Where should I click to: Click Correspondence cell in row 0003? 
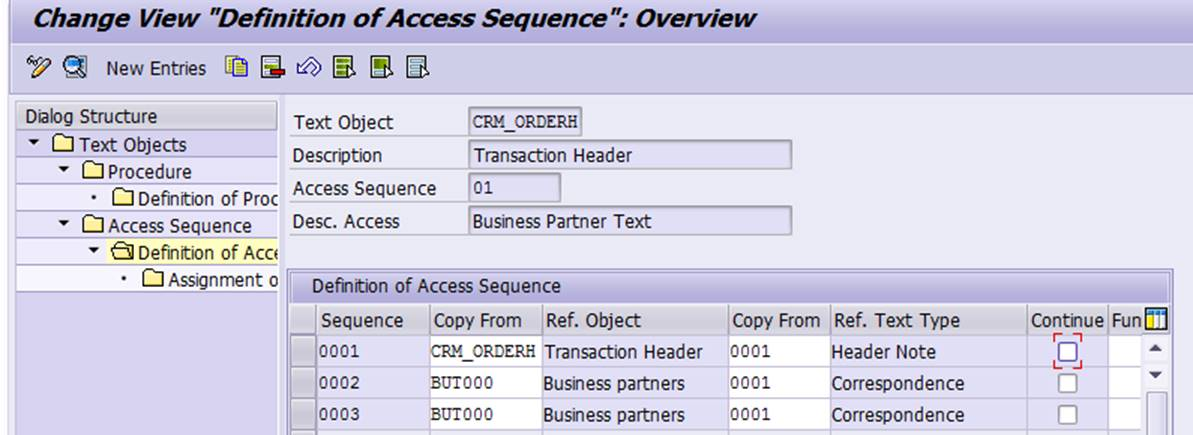(x=930, y=414)
